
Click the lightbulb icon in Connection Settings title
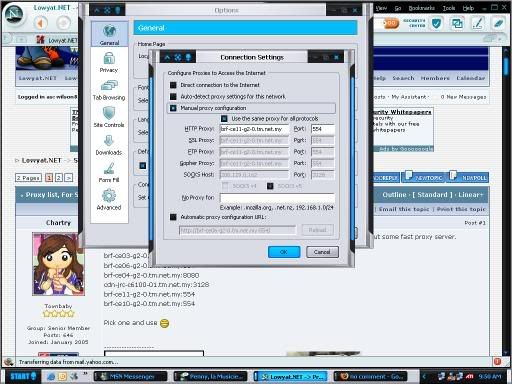[x=188, y=57]
